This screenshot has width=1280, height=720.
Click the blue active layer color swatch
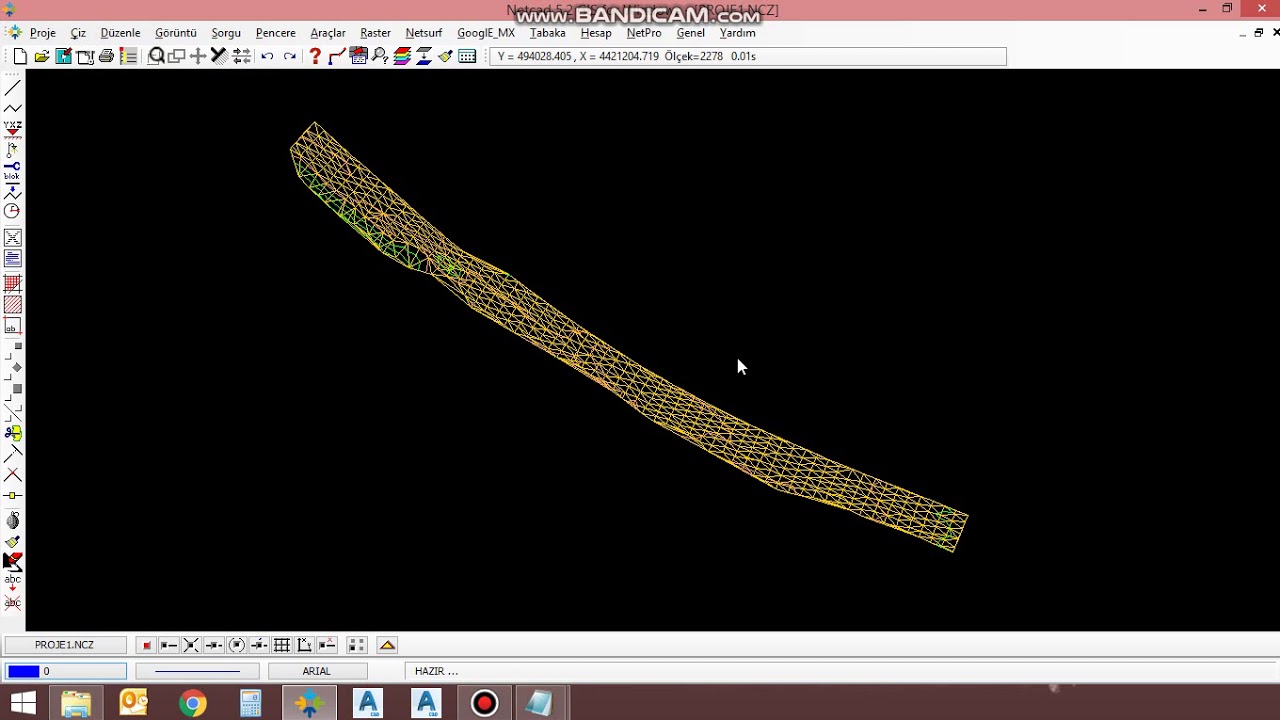point(23,671)
